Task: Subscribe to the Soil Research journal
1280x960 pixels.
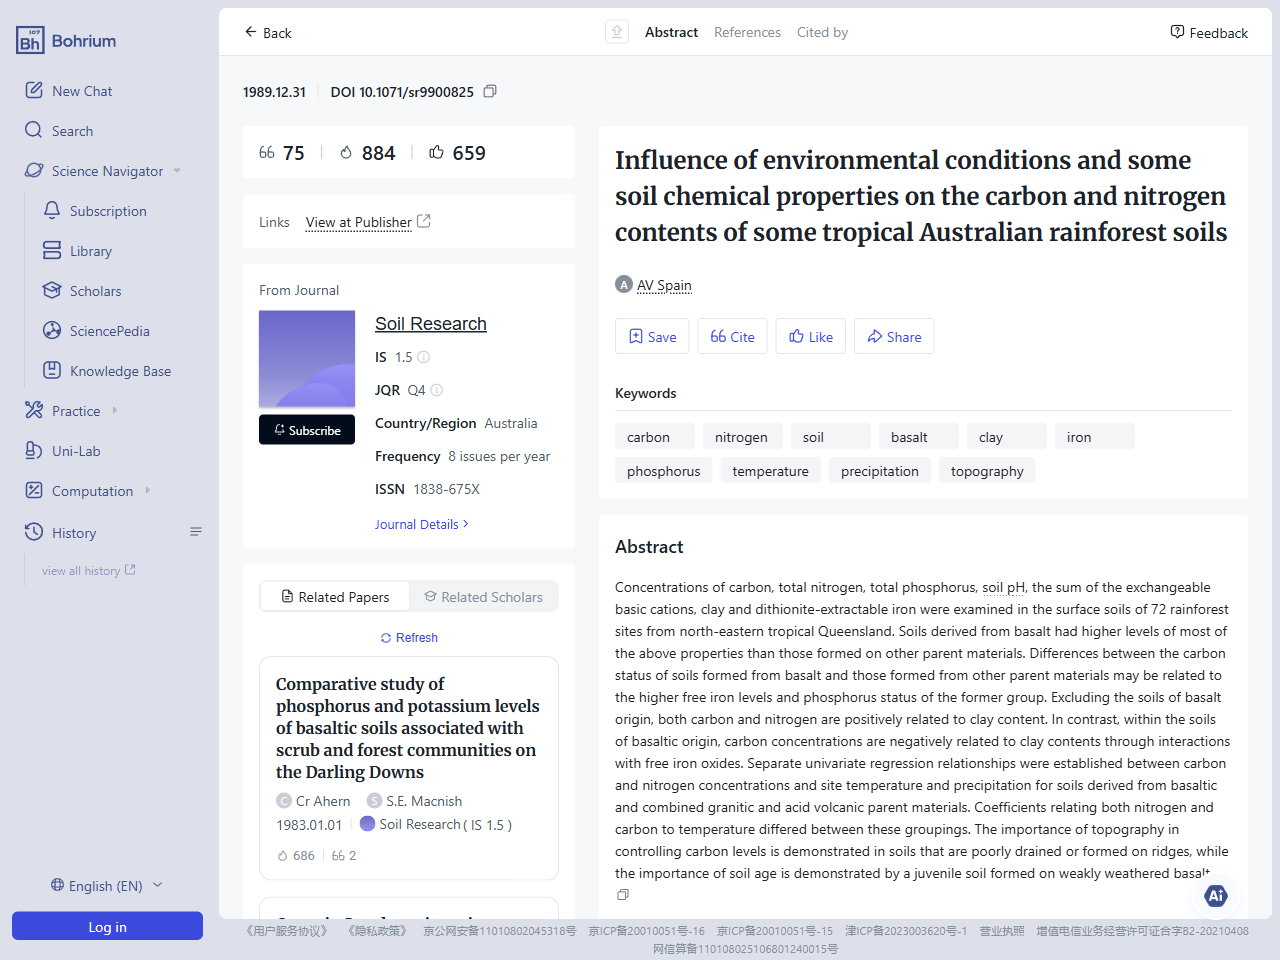Action: (x=307, y=429)
